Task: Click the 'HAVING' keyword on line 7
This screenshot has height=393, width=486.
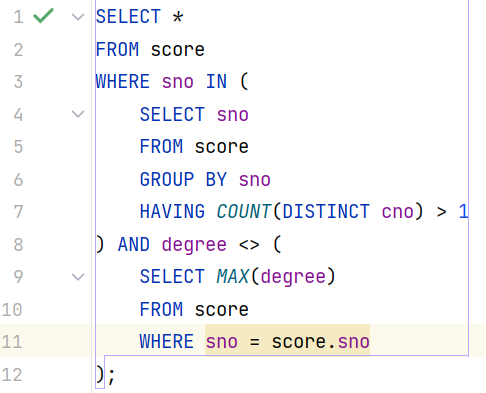Action: pyautogui.click(x=172, y=212)
